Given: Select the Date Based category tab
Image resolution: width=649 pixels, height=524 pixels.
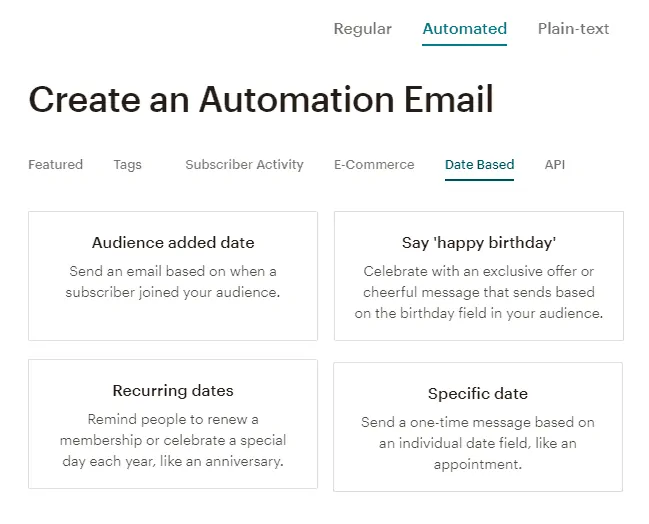Looking at the screenshot, I should point(479,164).
